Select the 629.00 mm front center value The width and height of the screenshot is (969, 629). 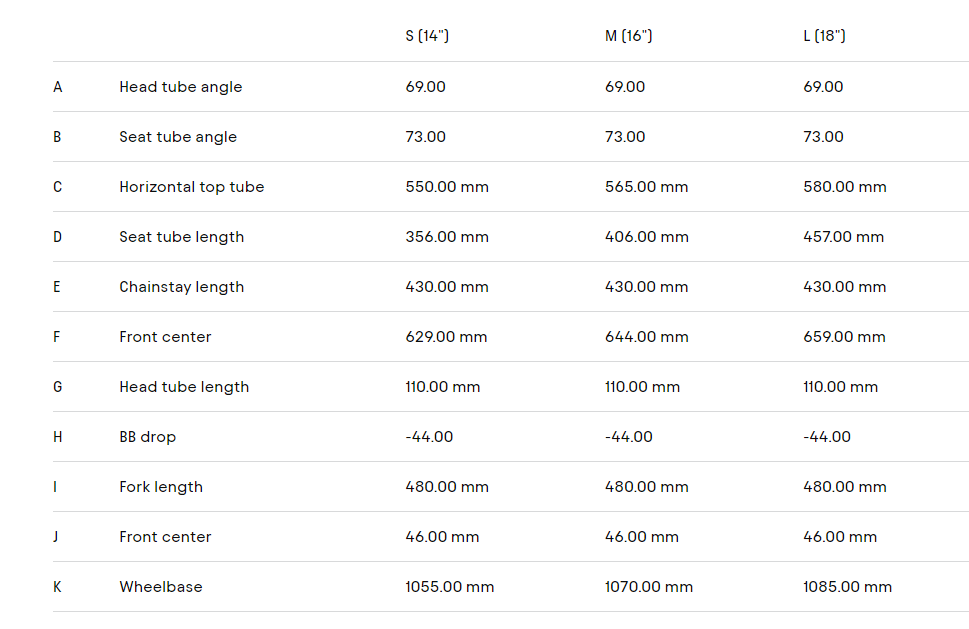[x=446, y=337]
